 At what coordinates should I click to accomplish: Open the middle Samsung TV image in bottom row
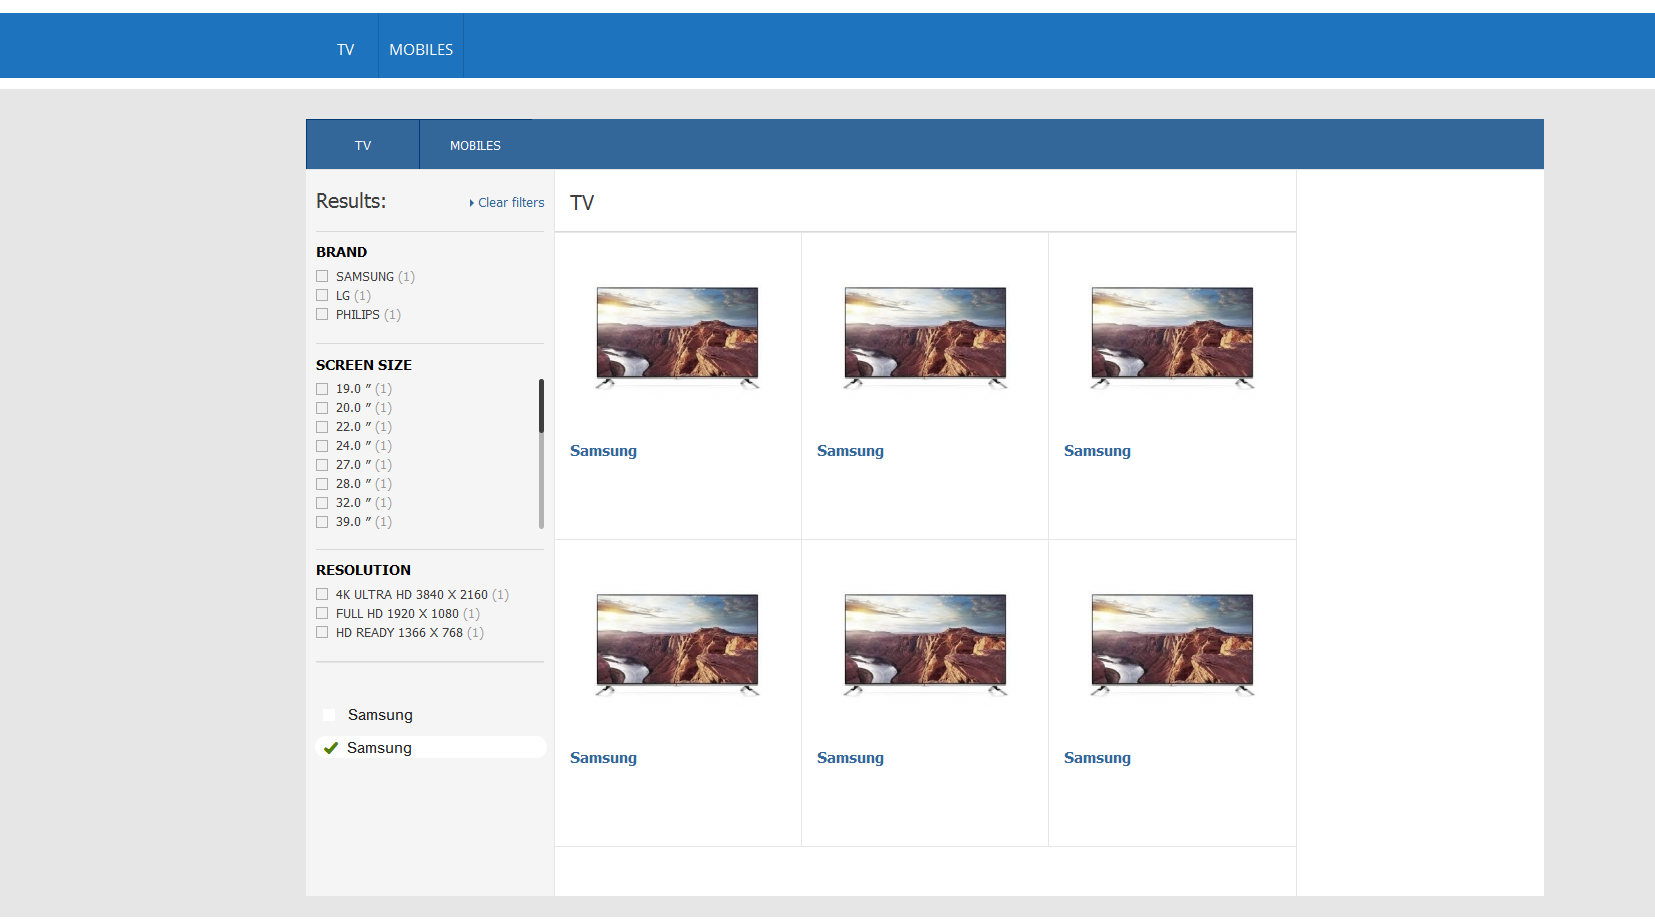[x=925, y=645]
